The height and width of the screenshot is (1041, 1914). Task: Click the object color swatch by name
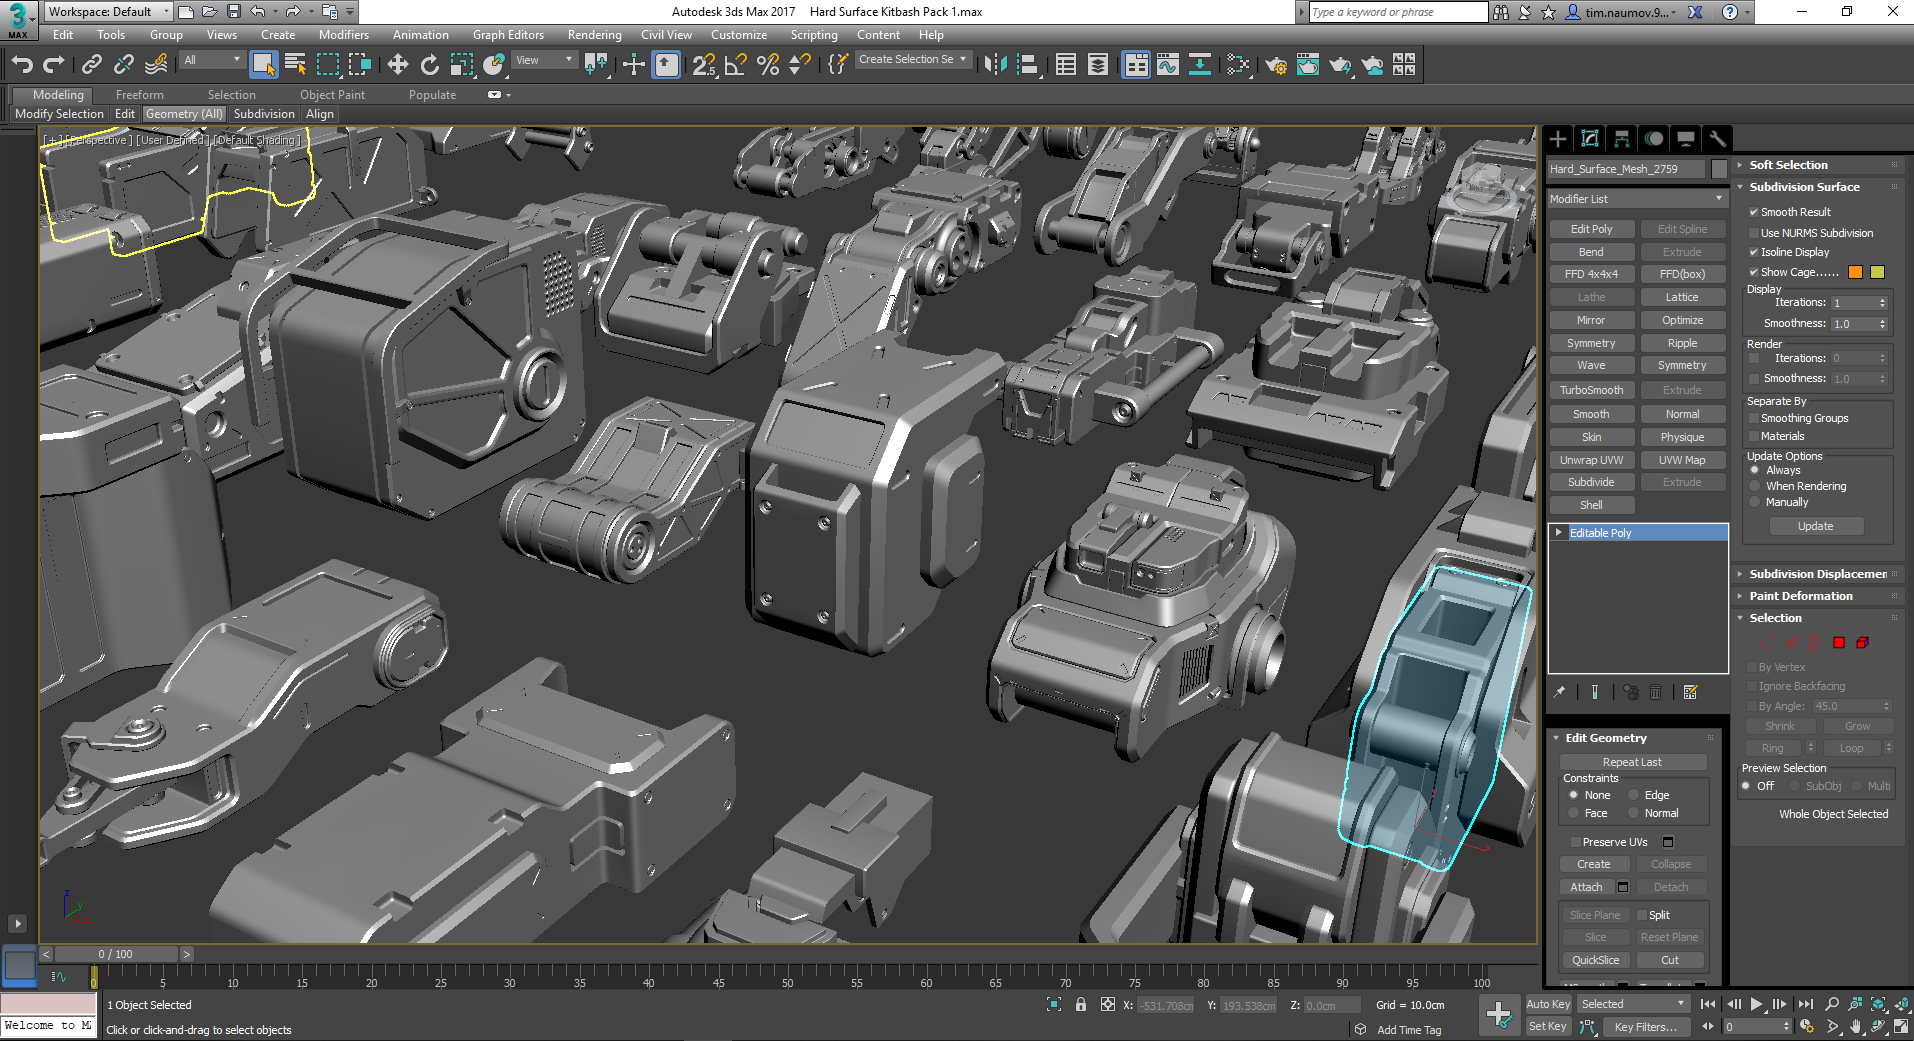coord(1719,169)
